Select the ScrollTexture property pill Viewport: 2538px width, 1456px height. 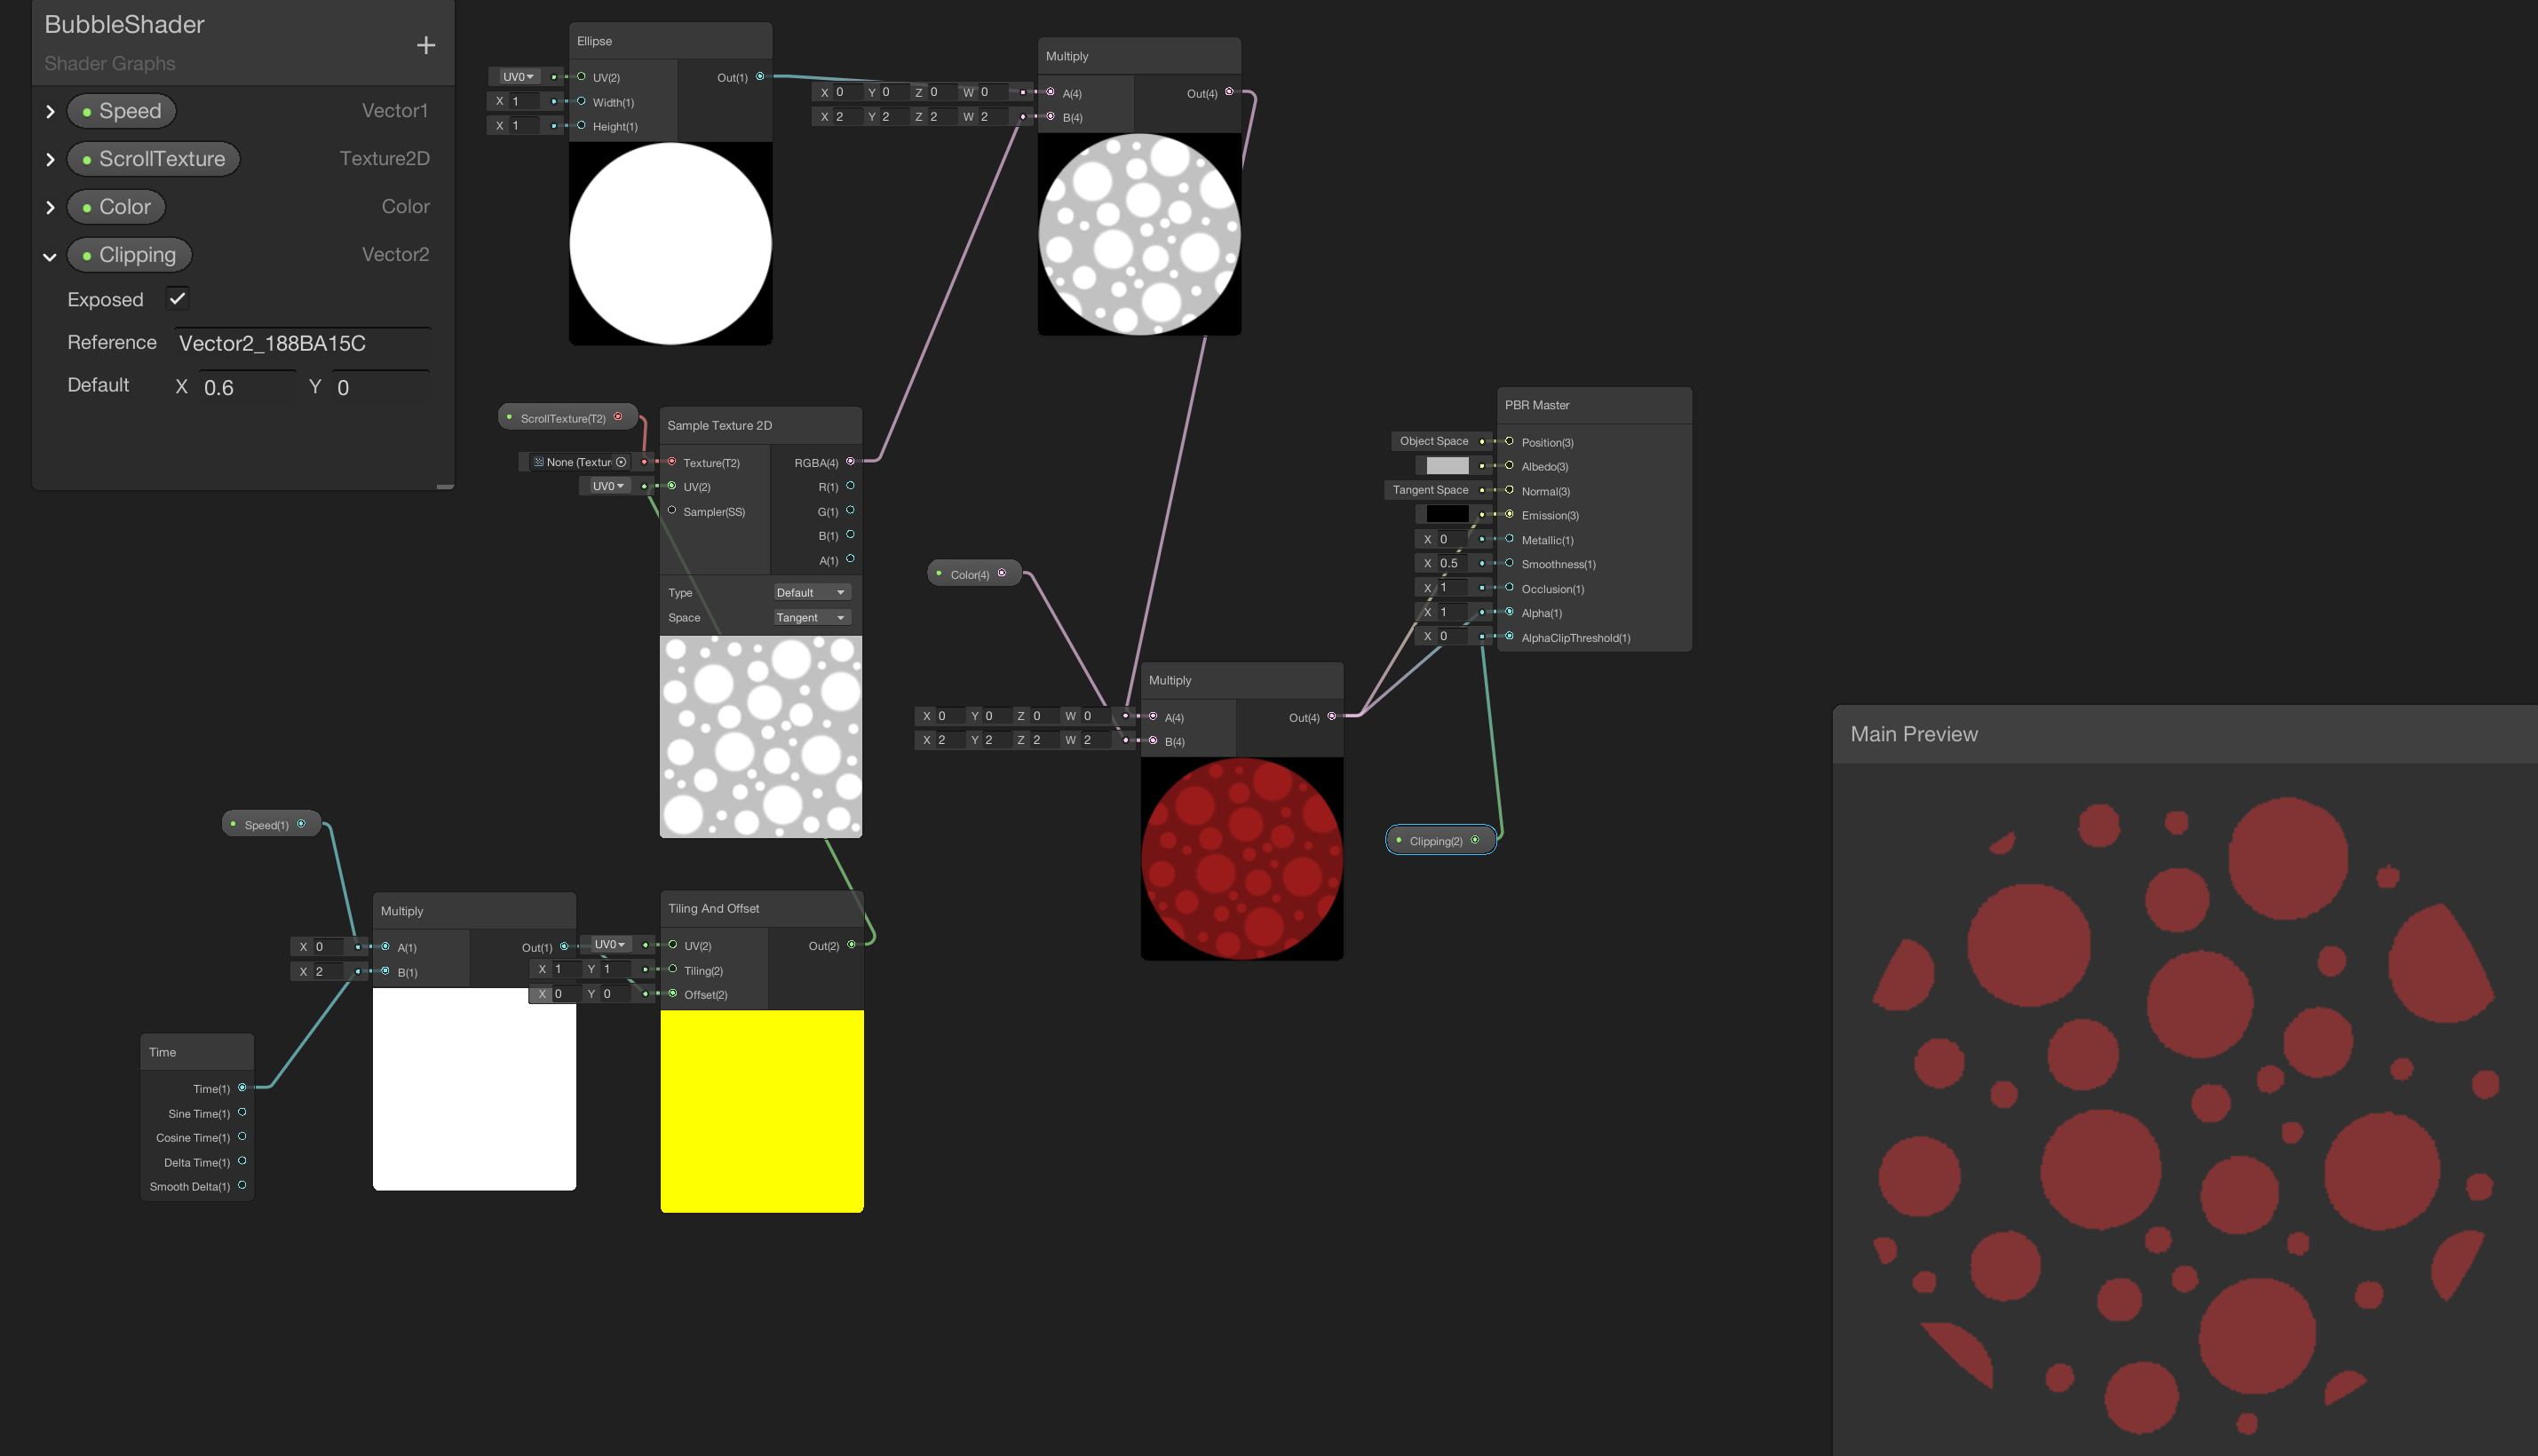154,159
